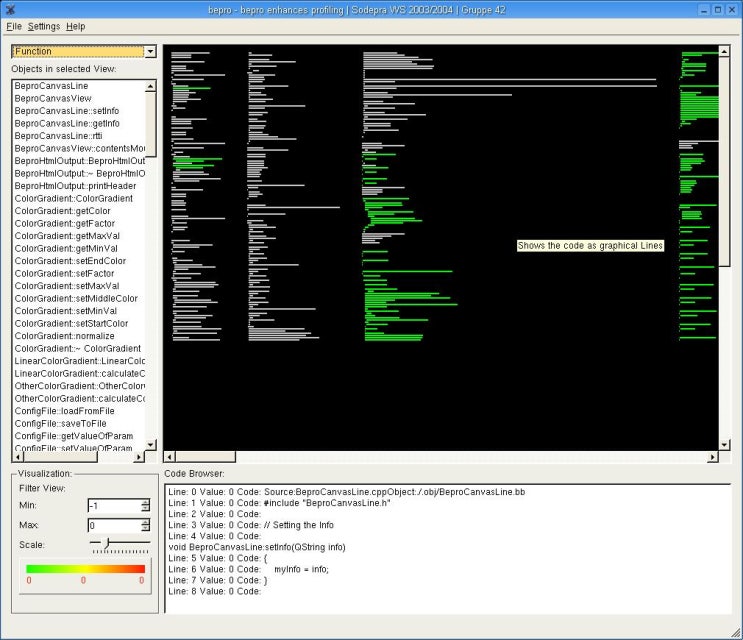Click the window menu icon in title bar
The height and width of the screenshot is (640, 743).
10,9
